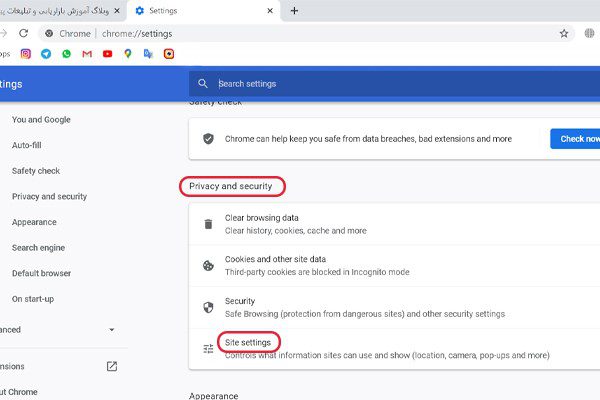
Task: Bookmark this page with star icon
Action: tap(564, 34)
